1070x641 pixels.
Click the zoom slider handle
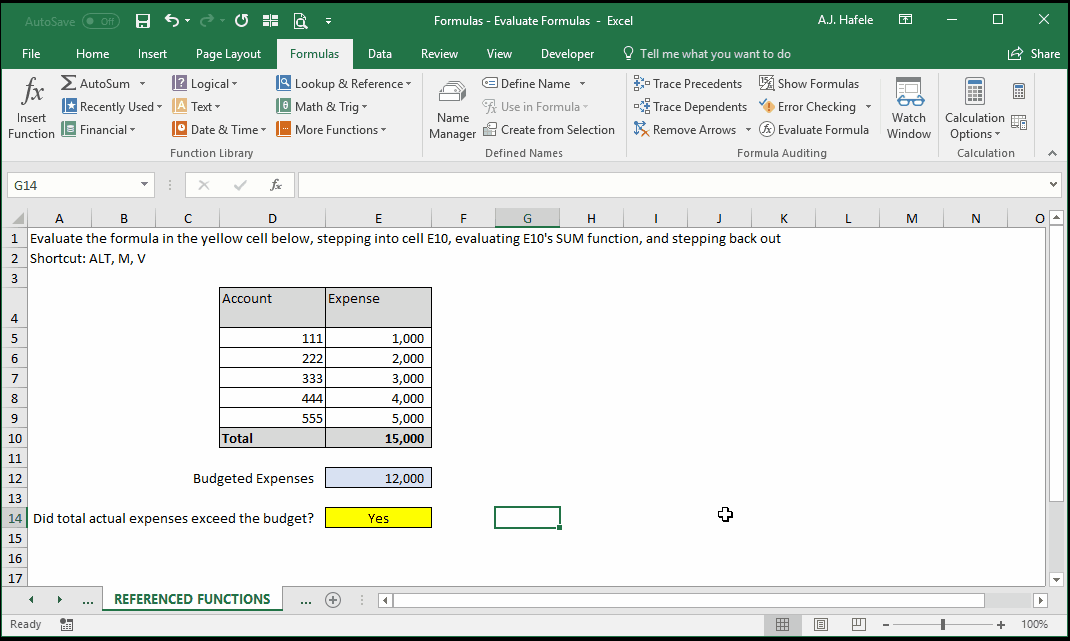942,624
